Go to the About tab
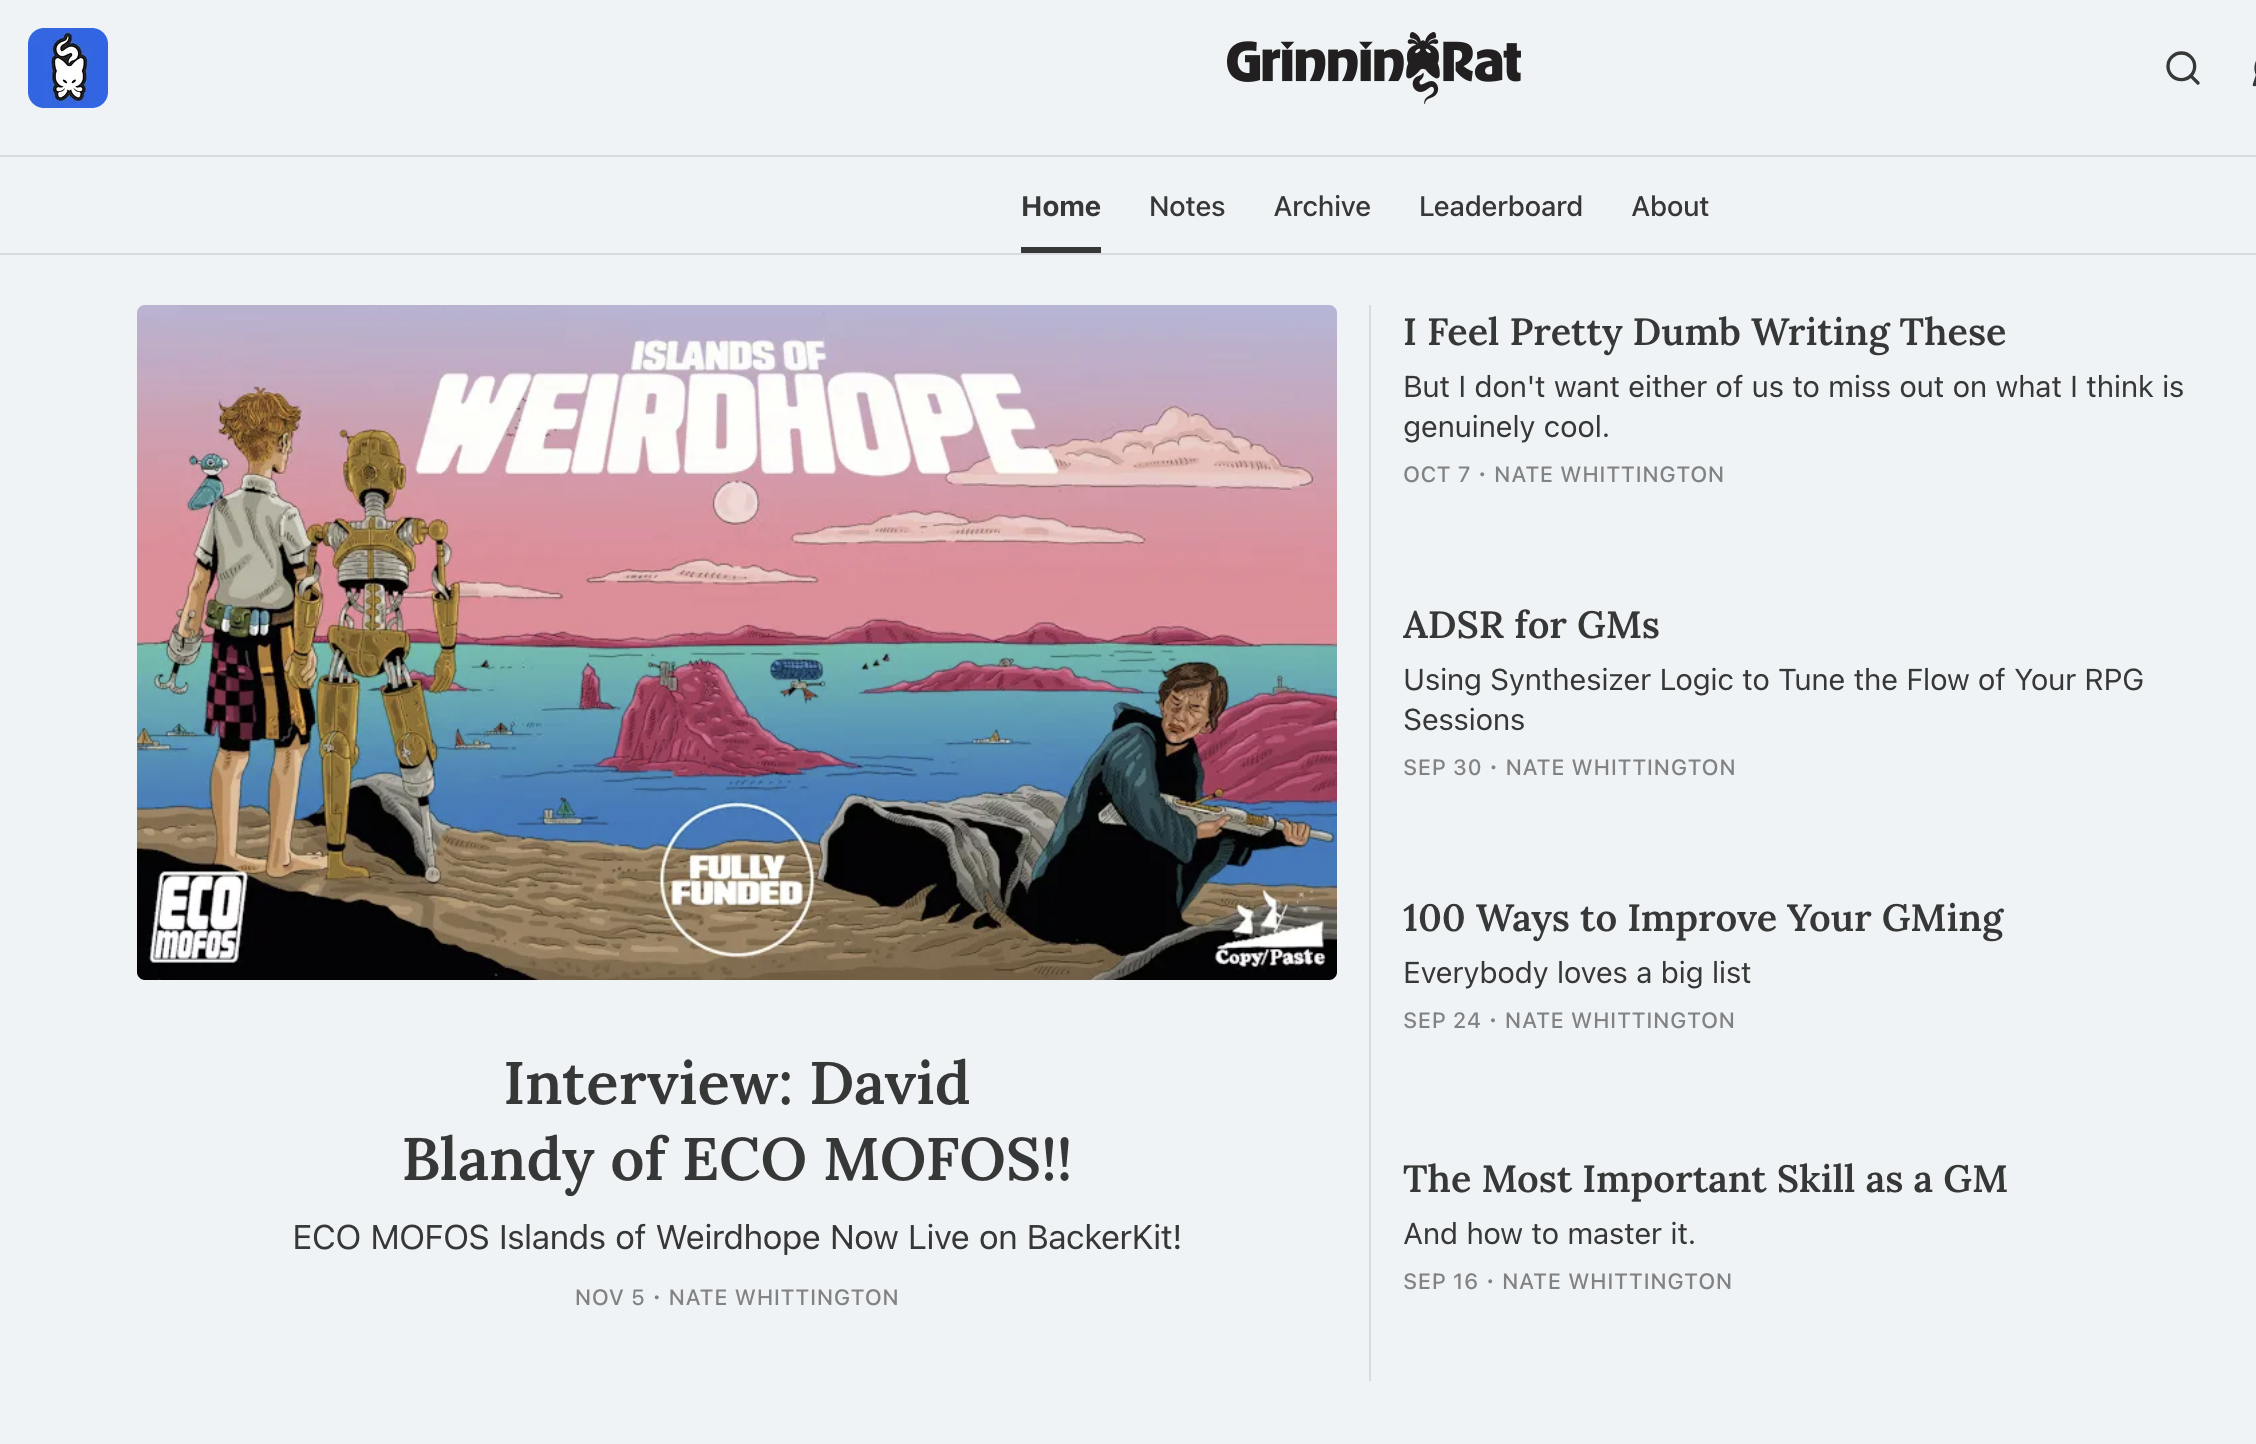 [x=1670, y=206]
